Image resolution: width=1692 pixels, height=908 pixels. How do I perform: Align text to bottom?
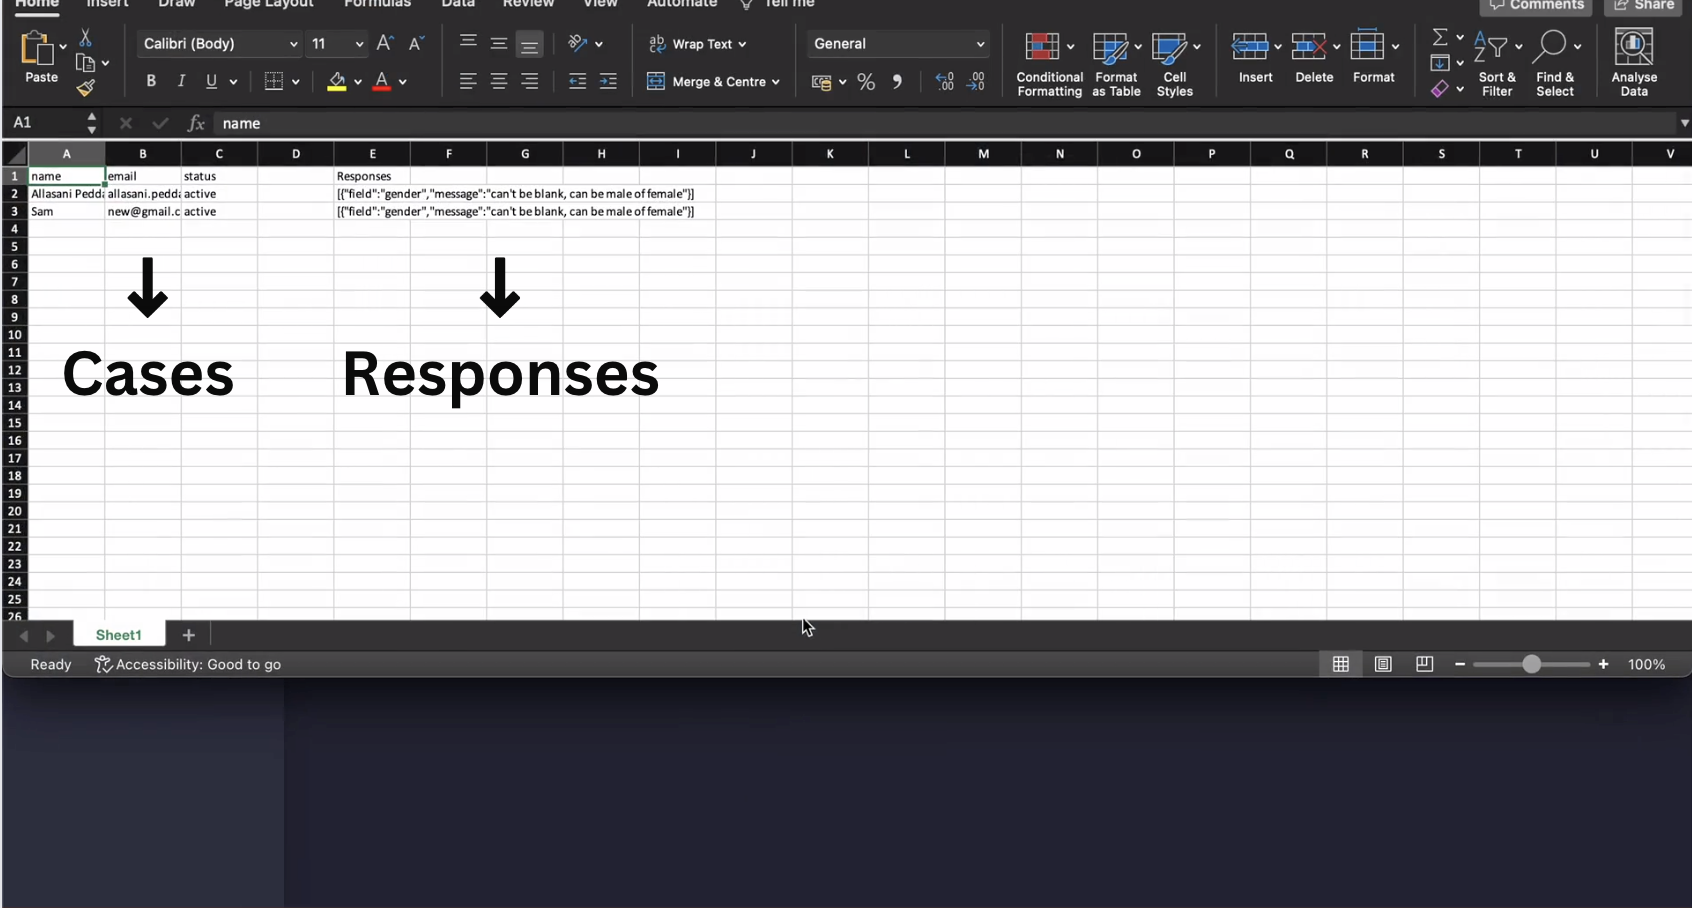529,44
